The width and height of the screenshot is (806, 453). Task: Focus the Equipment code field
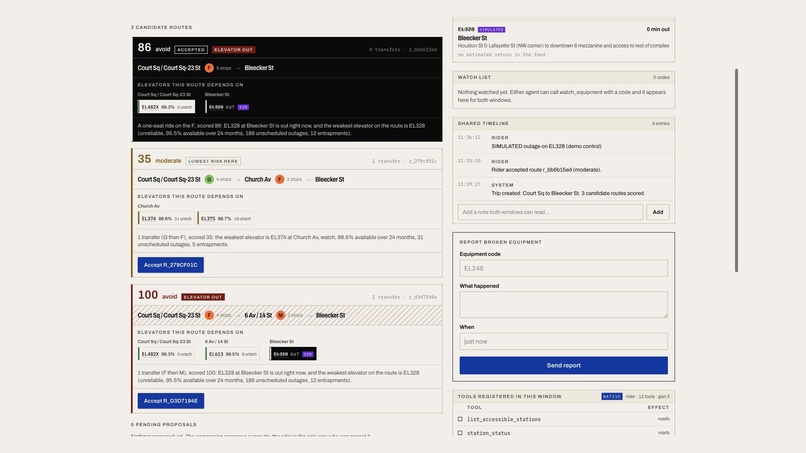pyautogui.click(x=563, y=268)
